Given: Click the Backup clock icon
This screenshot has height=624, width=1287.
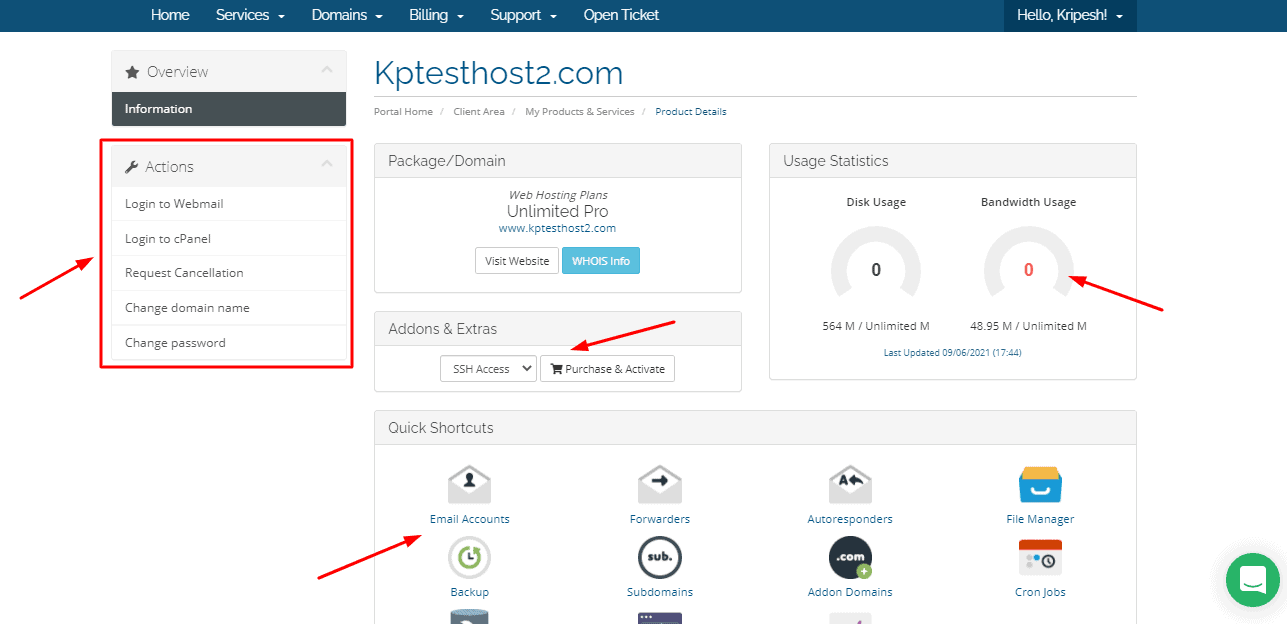Looking at the screenshot, I should [x=469, y=558].
